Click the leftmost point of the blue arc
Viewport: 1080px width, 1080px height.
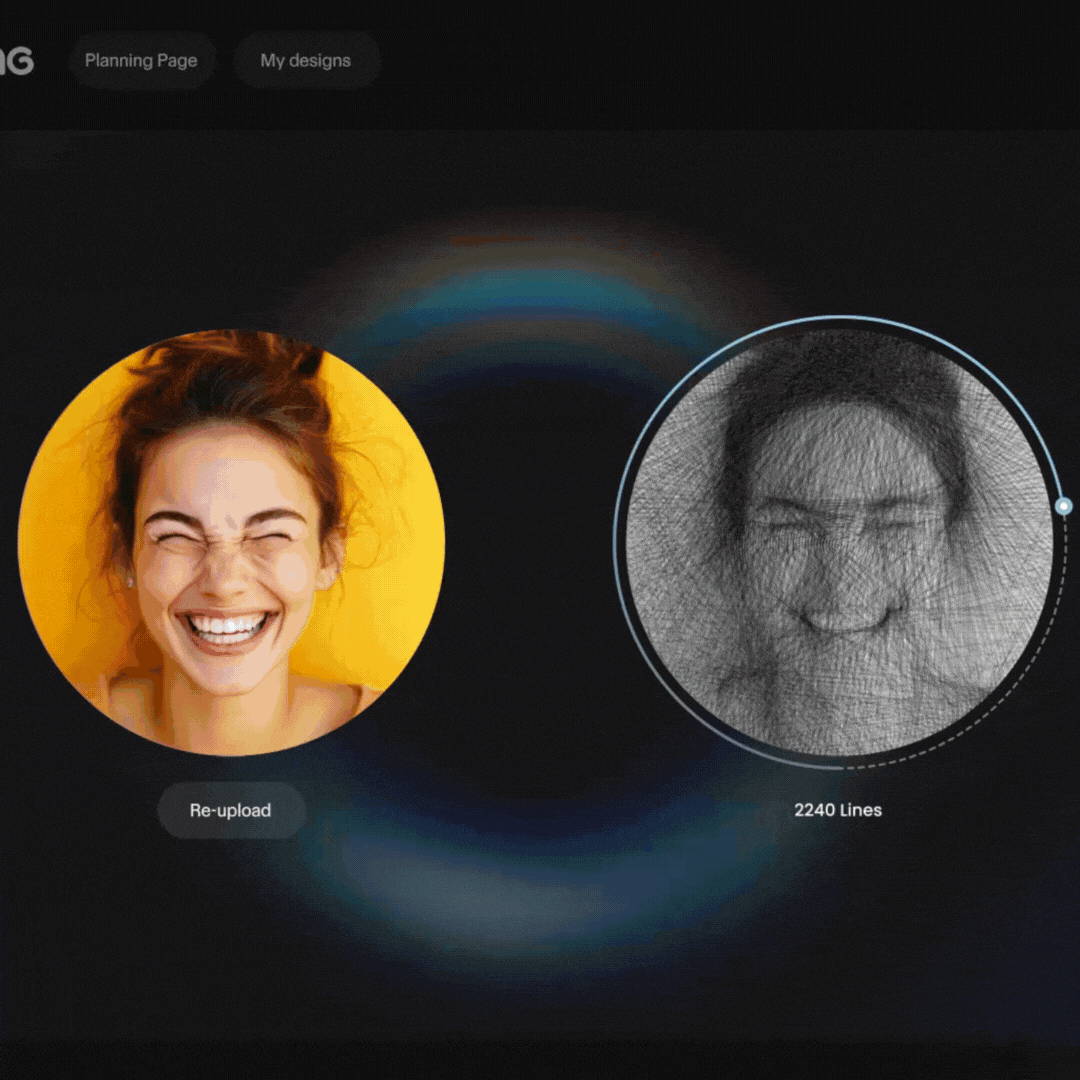click(615, 543)
